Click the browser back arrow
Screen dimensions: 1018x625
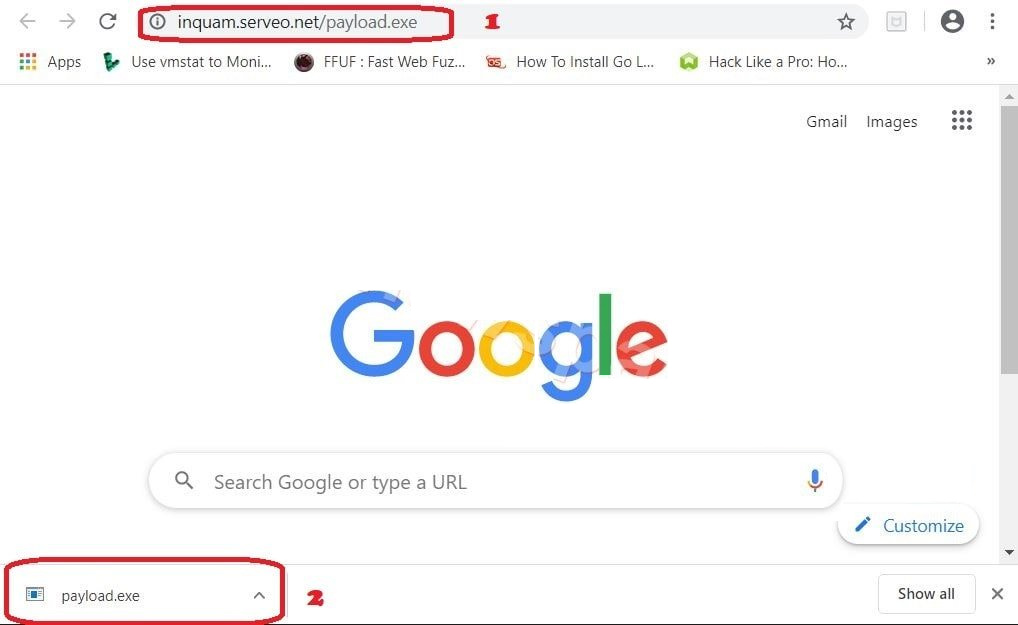[x=27, y=21]
